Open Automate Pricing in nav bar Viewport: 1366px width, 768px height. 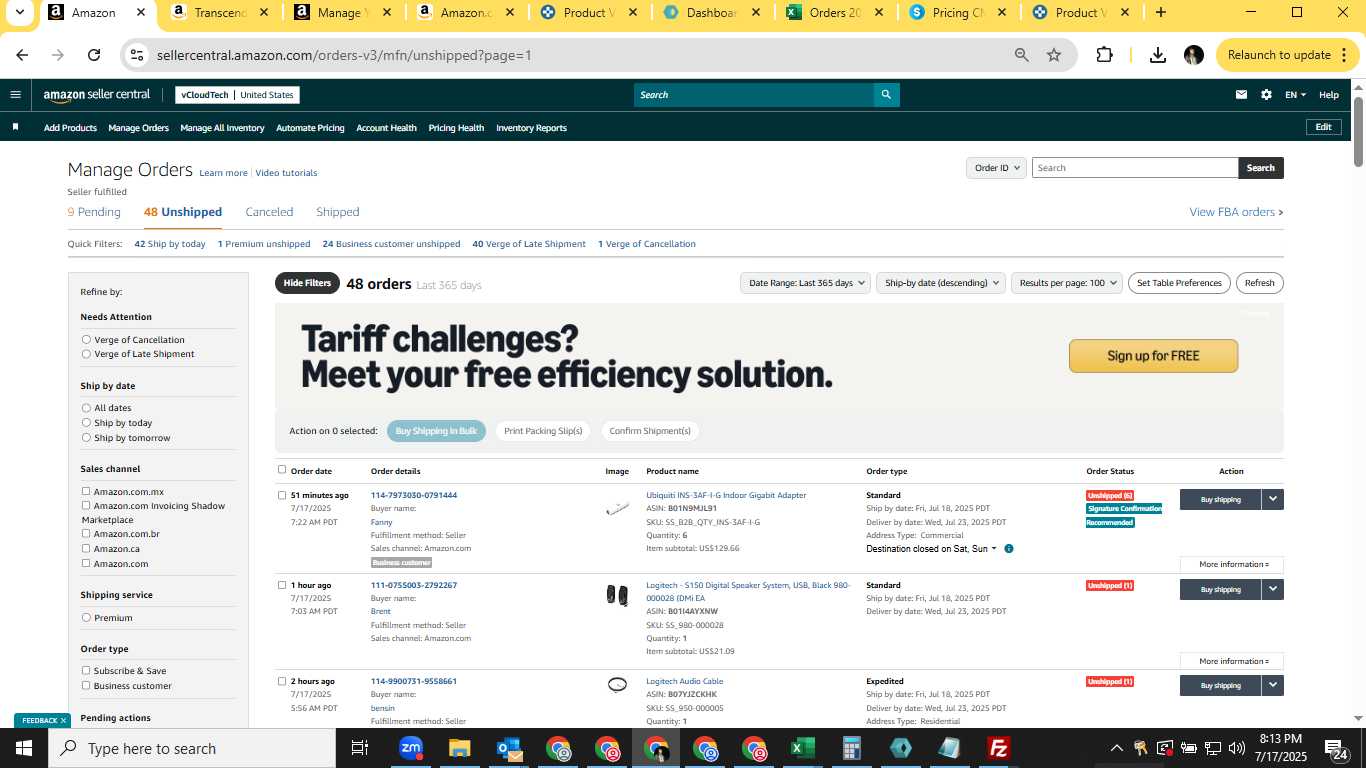(310, 128)
